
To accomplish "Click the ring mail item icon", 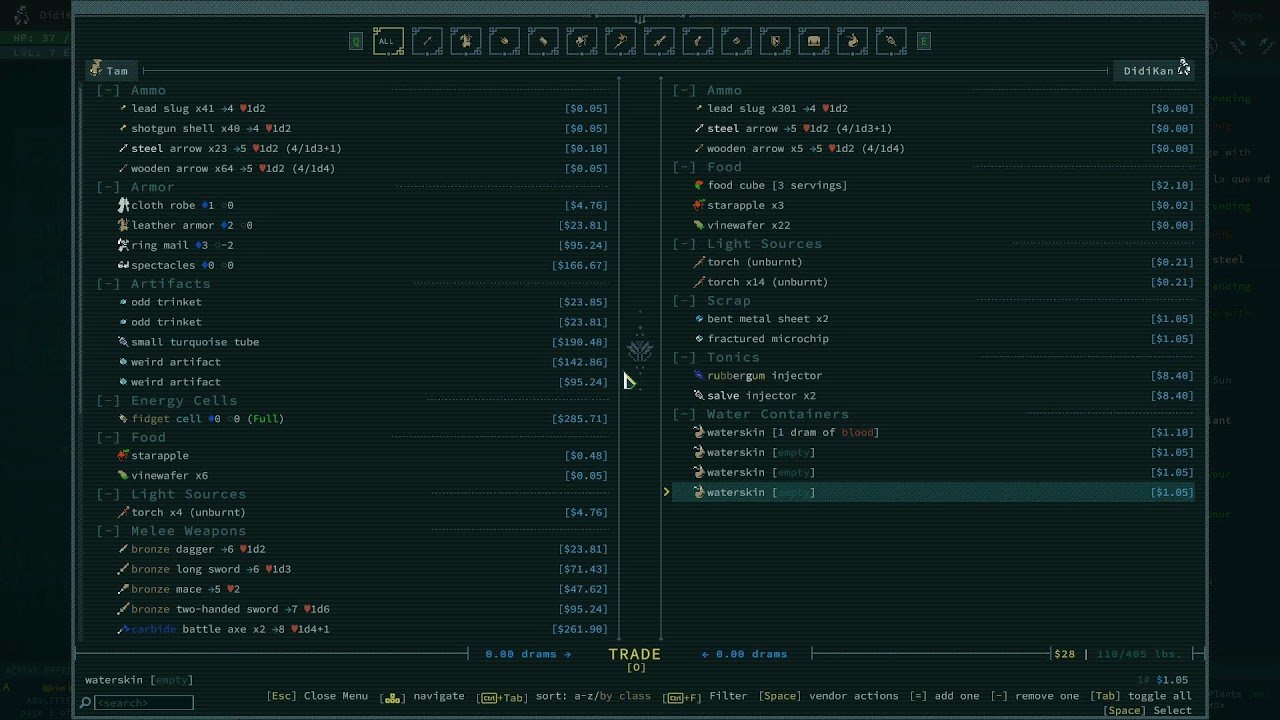I will [x=123, y=245].
